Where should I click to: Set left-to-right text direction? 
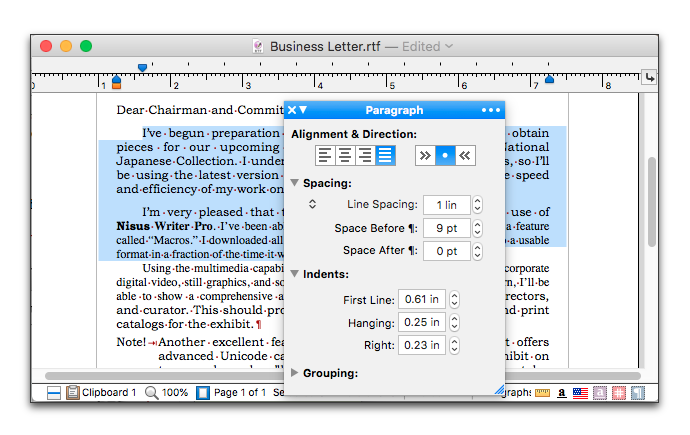click(x=426, y=155)
